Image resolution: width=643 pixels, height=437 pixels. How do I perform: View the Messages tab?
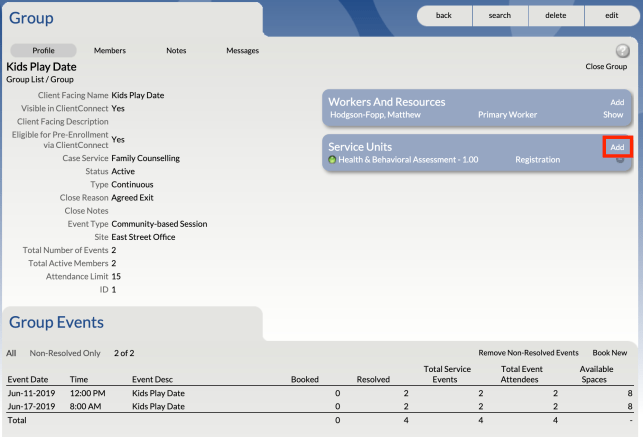pos(242,50)
